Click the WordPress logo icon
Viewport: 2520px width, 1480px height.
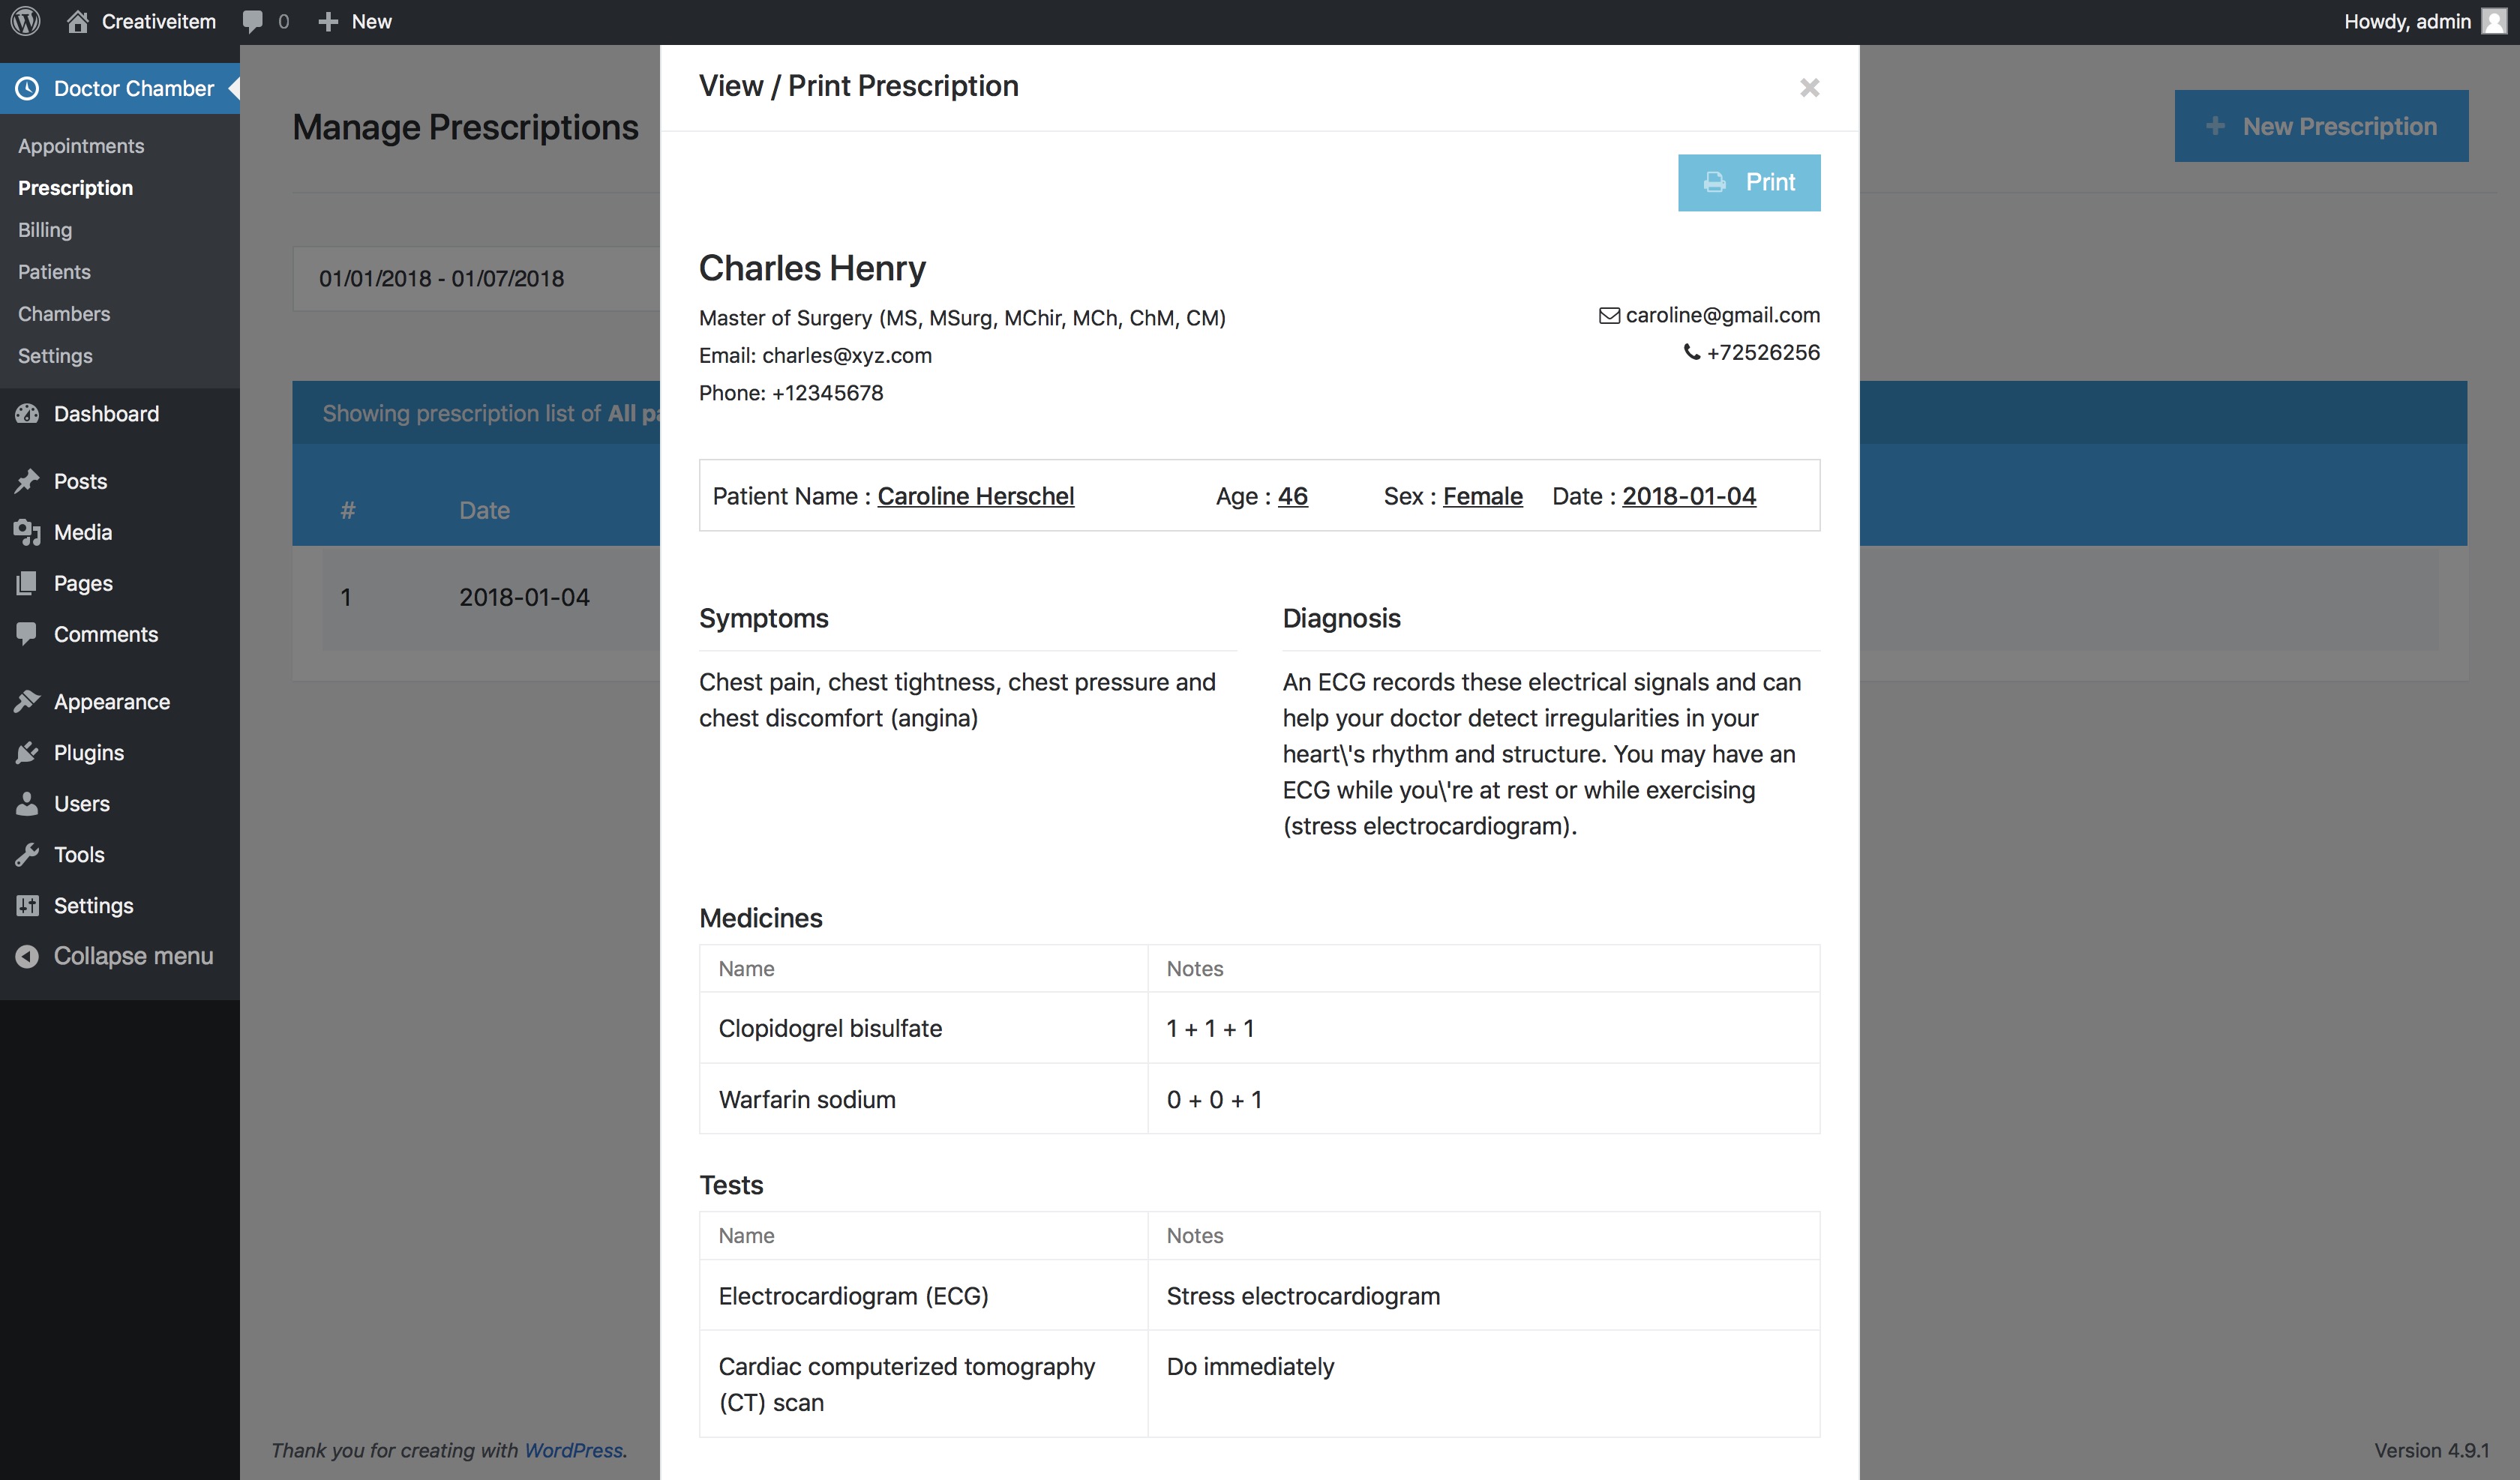25,21
